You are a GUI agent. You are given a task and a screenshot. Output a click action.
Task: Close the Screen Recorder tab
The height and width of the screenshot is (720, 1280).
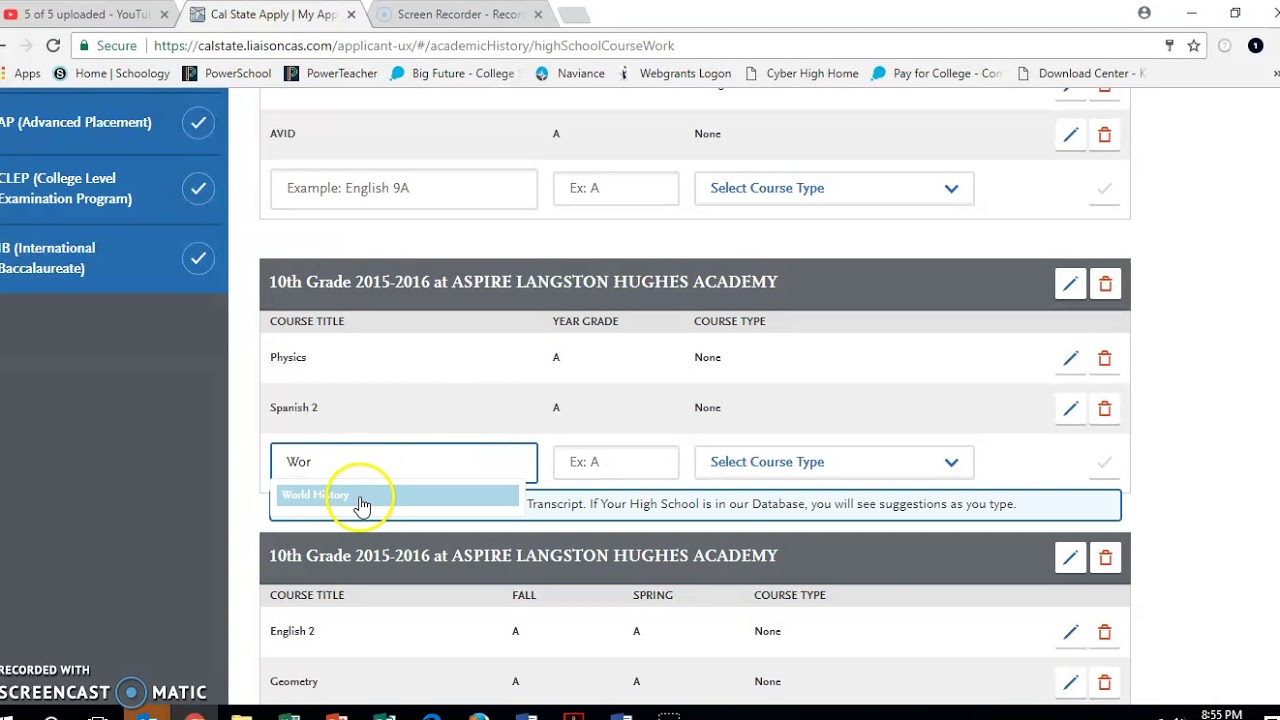pos(538,15)
